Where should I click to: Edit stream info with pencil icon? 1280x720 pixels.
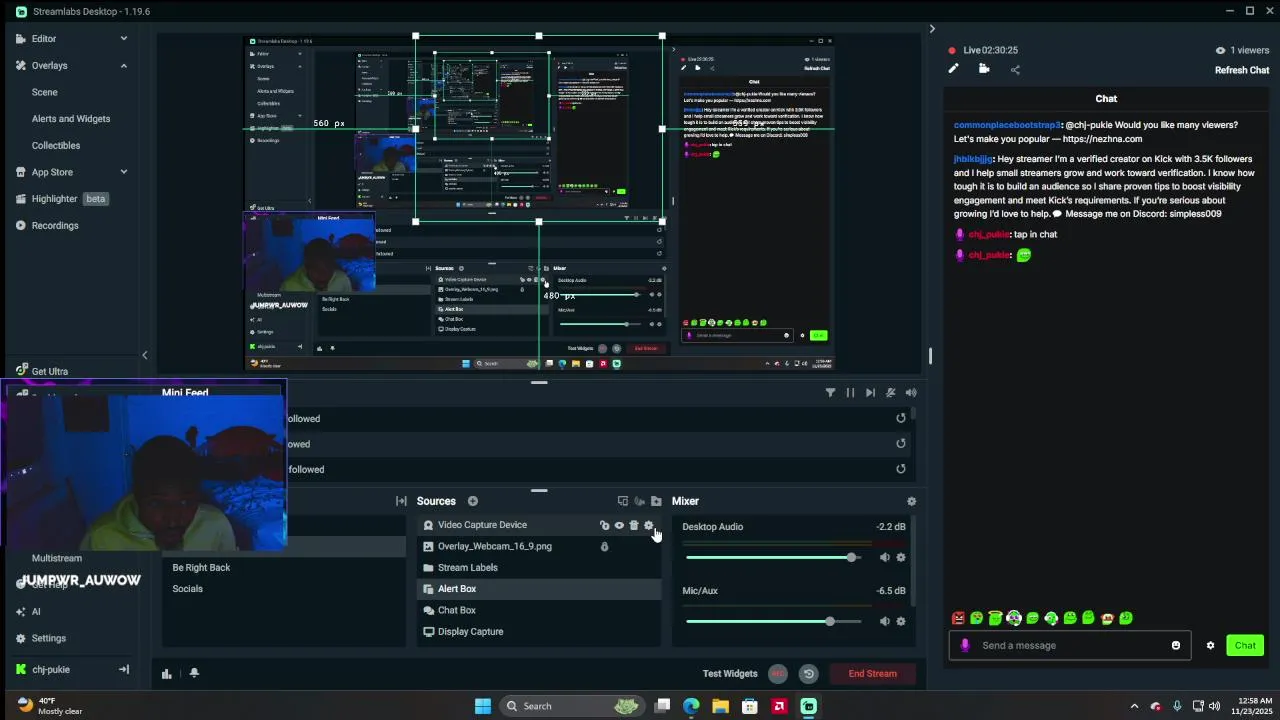[x=953, y=69]
